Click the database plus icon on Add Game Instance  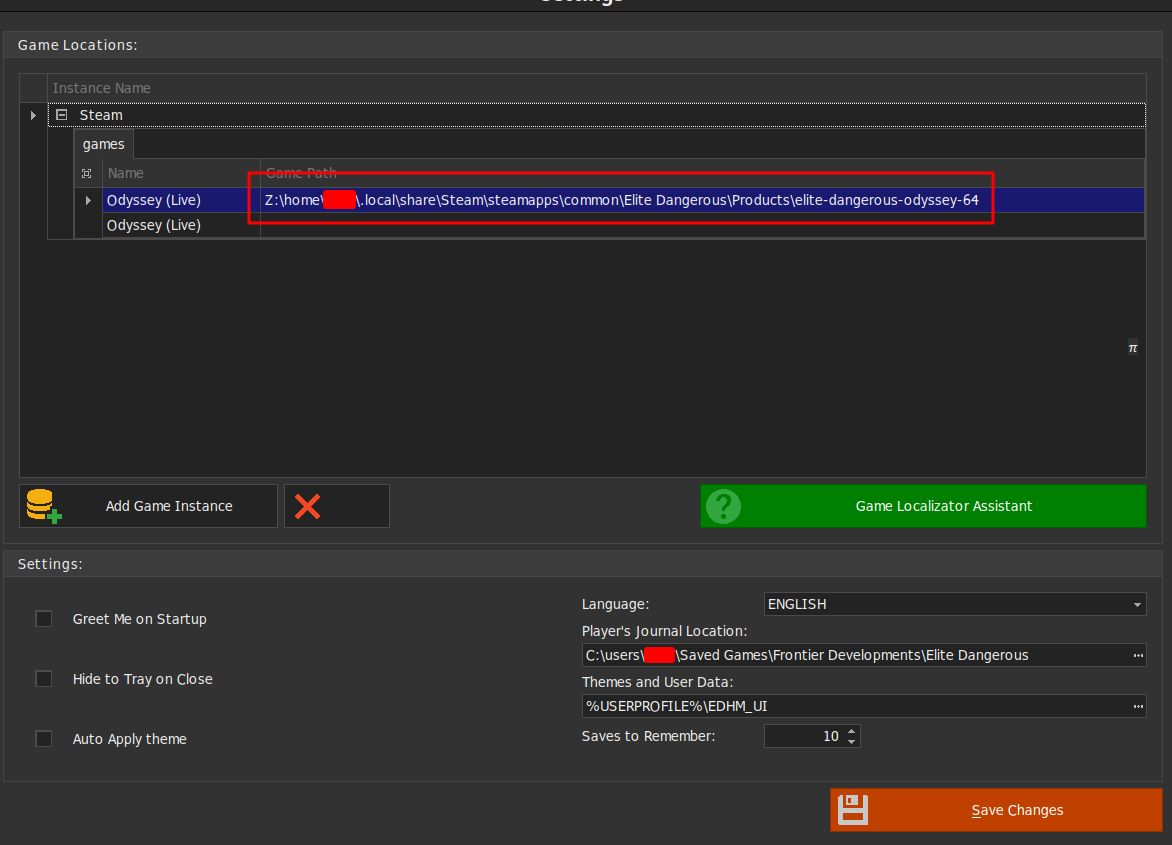click(43, 506)
